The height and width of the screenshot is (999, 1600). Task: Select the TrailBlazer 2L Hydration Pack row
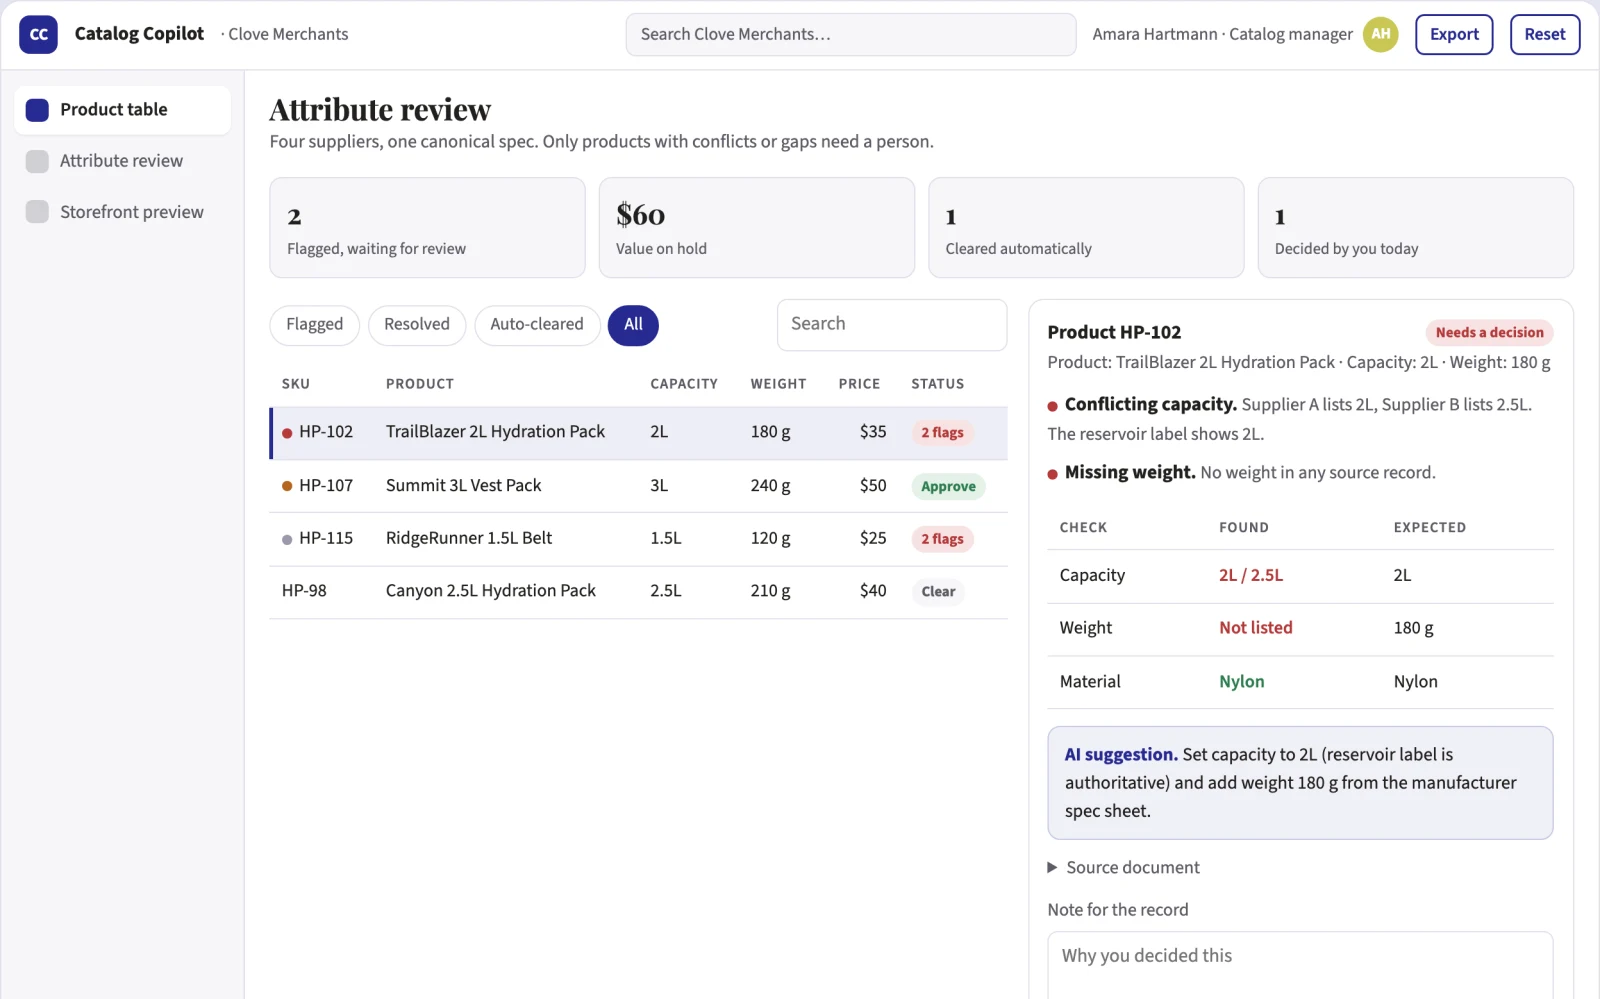(x=639, y=433)
